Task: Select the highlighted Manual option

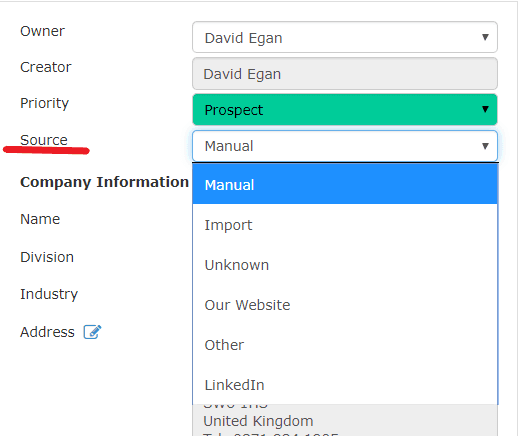Action: tap(345, 184)
